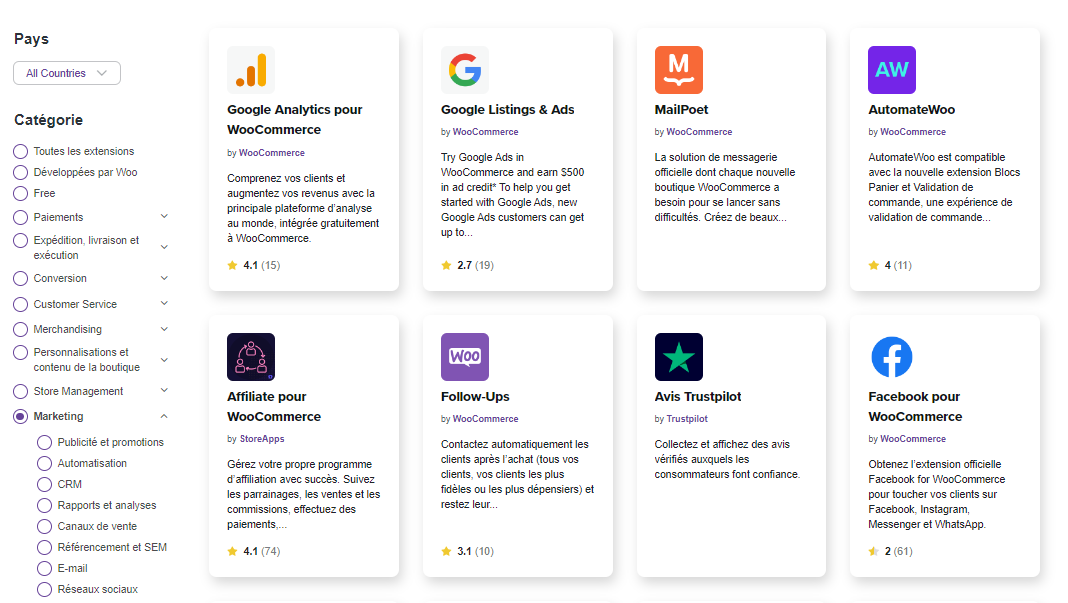Click the Affiliate pour WooCommerce rating star
This screenshot has width=1068, height=603.
coord(232,551)
